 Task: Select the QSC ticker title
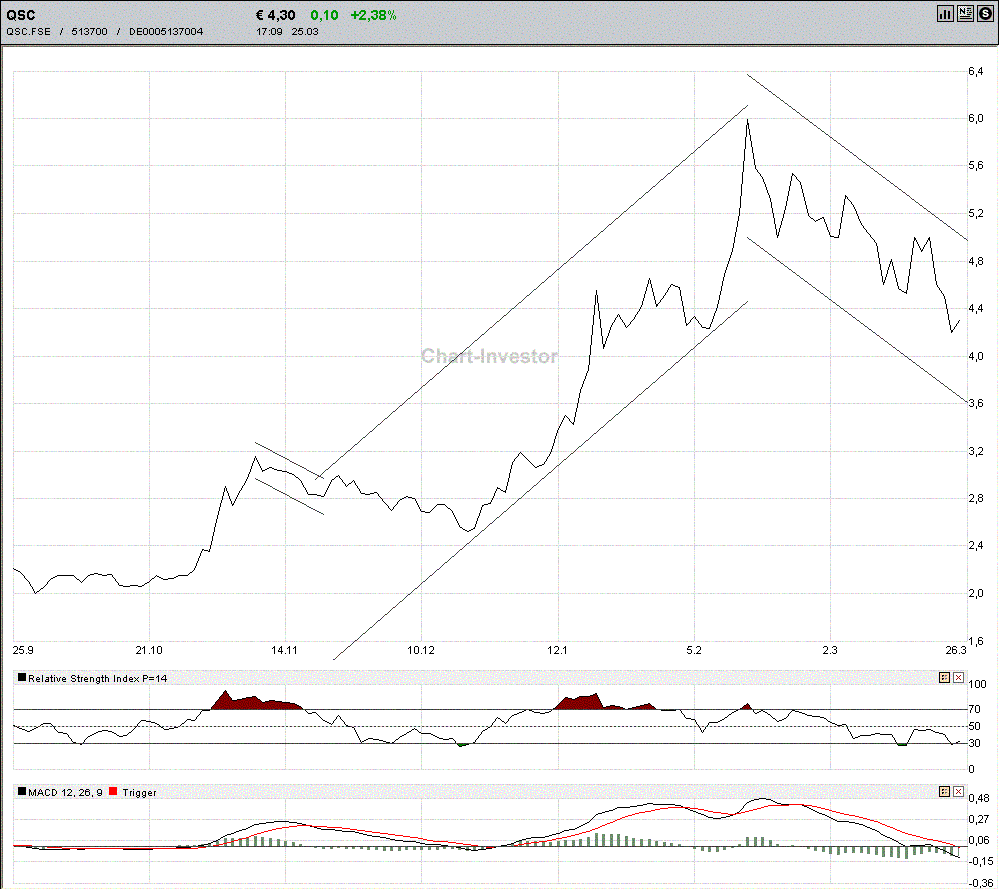(x=21, y=15)
